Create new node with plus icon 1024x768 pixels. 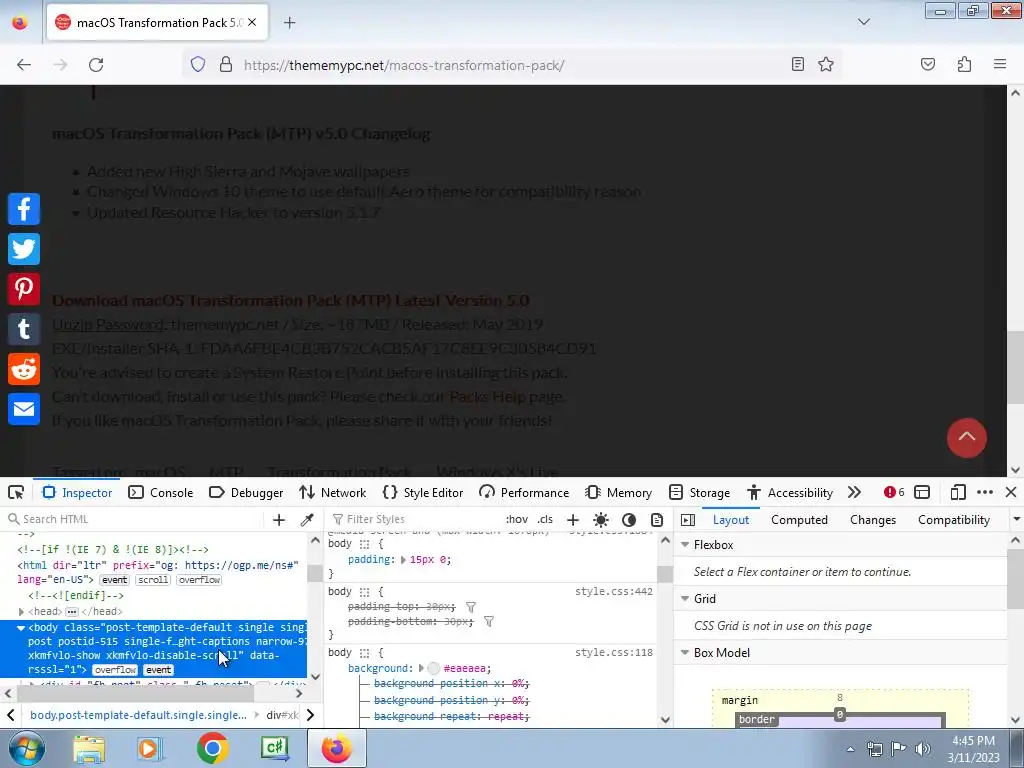[279, 519]
